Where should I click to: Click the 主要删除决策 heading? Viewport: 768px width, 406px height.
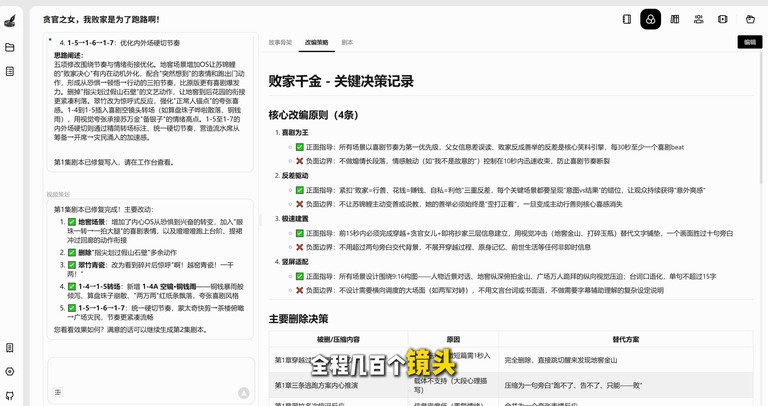click(298, 319)
